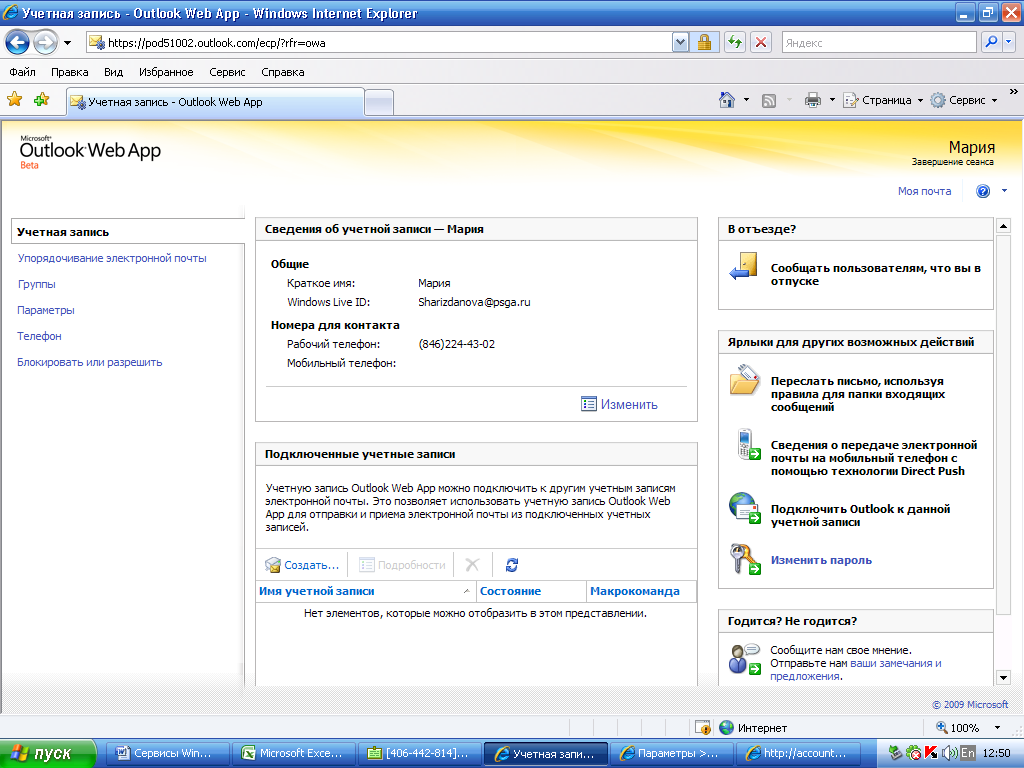Click Изменить to edit account info

[x=619, y=404]
